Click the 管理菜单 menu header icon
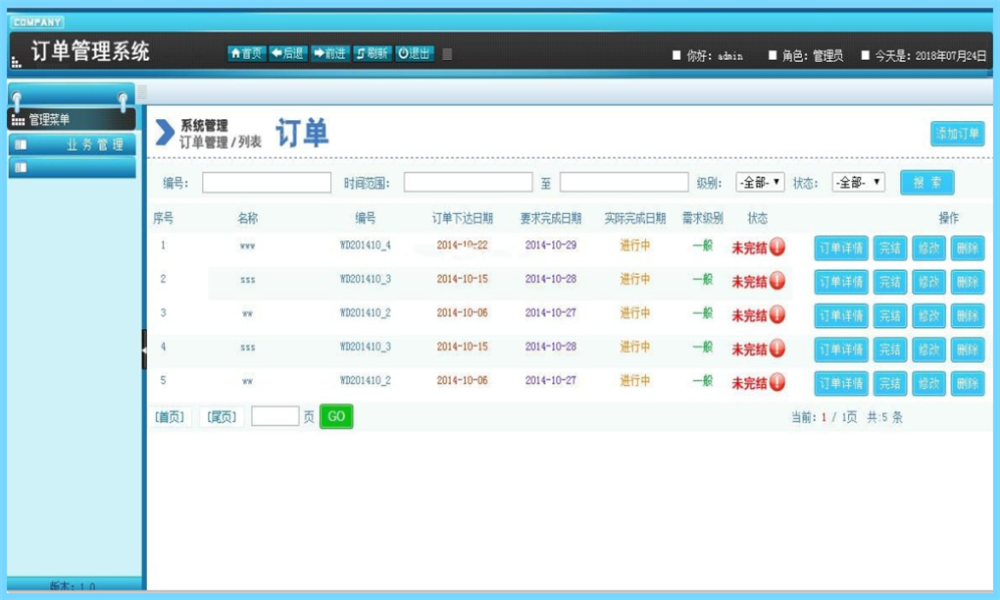Image resolution: width=1000 pixels, height=600 pixels. (18, 120)
